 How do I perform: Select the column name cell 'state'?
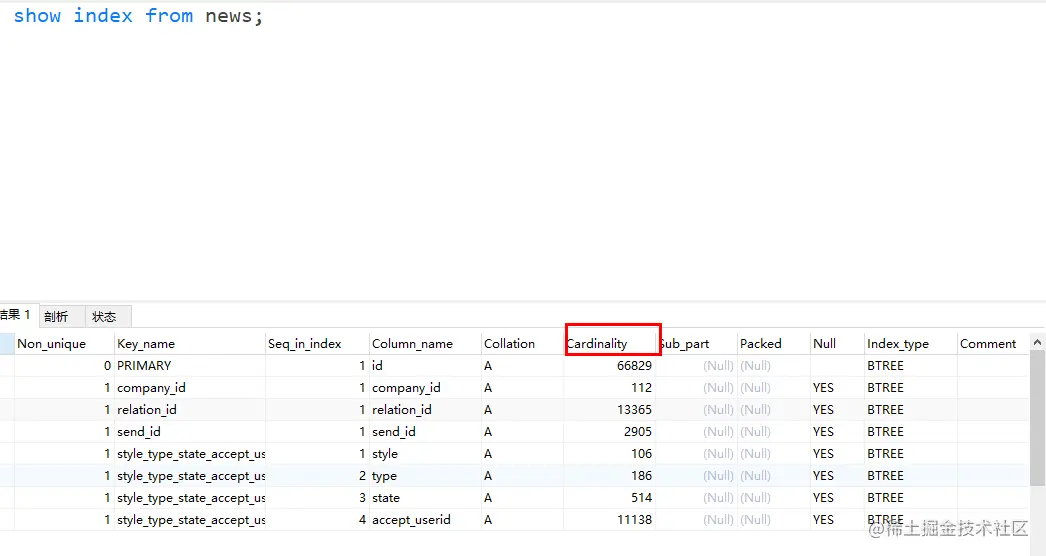[425, 498]
